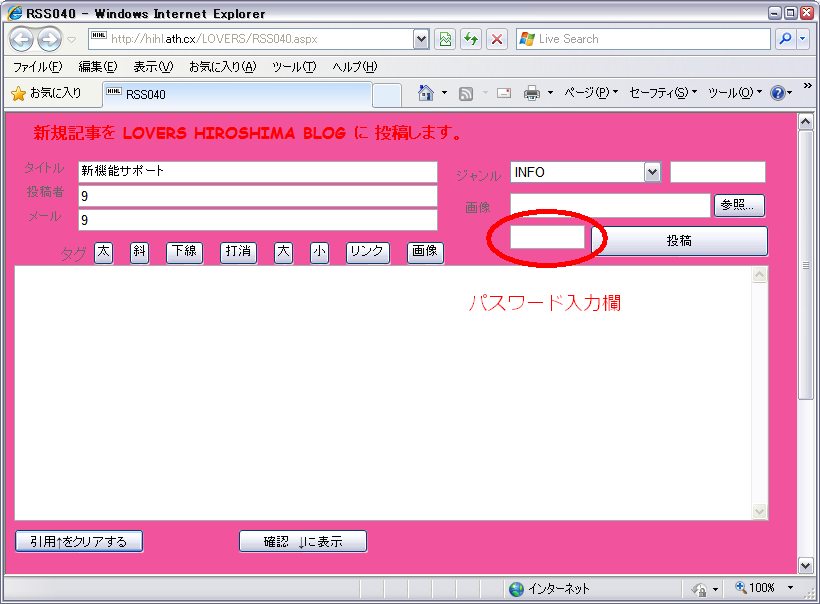Open the address bar URL history dropdown
This screenshot has height=604, width=820.
(x=421, y=39)
